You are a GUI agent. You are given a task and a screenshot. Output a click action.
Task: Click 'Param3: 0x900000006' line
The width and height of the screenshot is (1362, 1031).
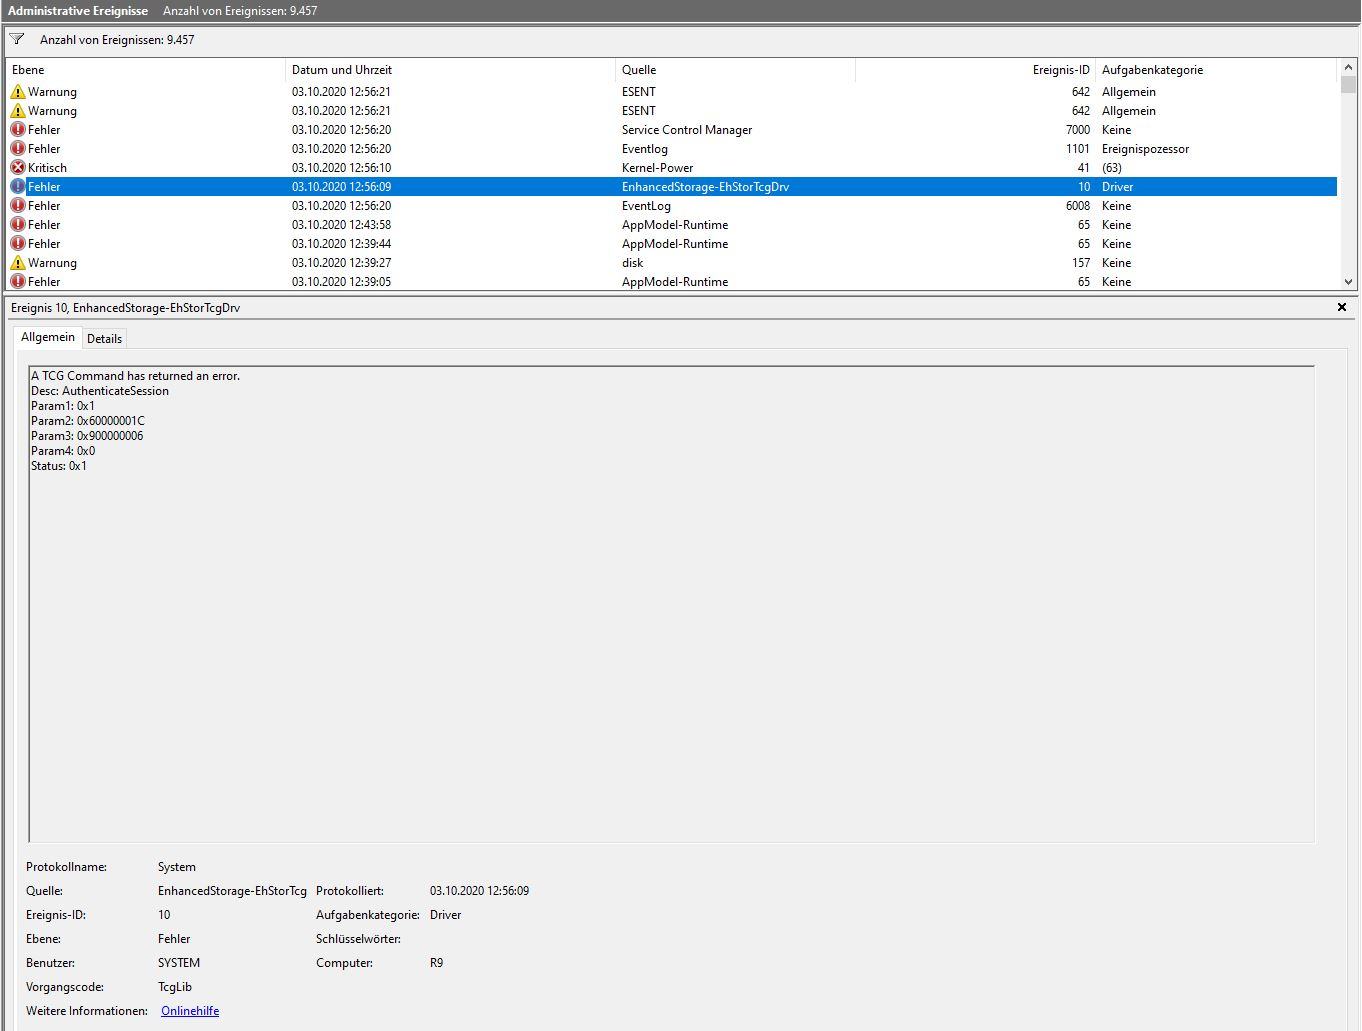pyautogui.click(x=87, y=436)
